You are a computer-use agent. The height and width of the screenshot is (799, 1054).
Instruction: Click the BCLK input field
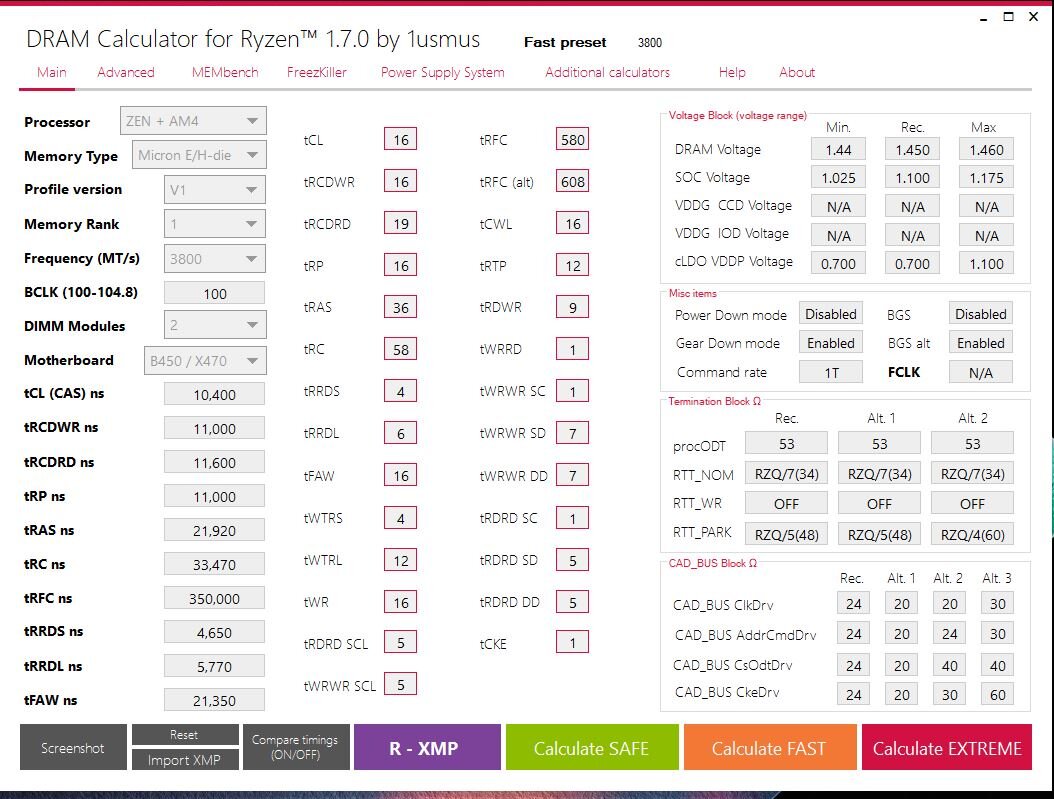(214, 294)
